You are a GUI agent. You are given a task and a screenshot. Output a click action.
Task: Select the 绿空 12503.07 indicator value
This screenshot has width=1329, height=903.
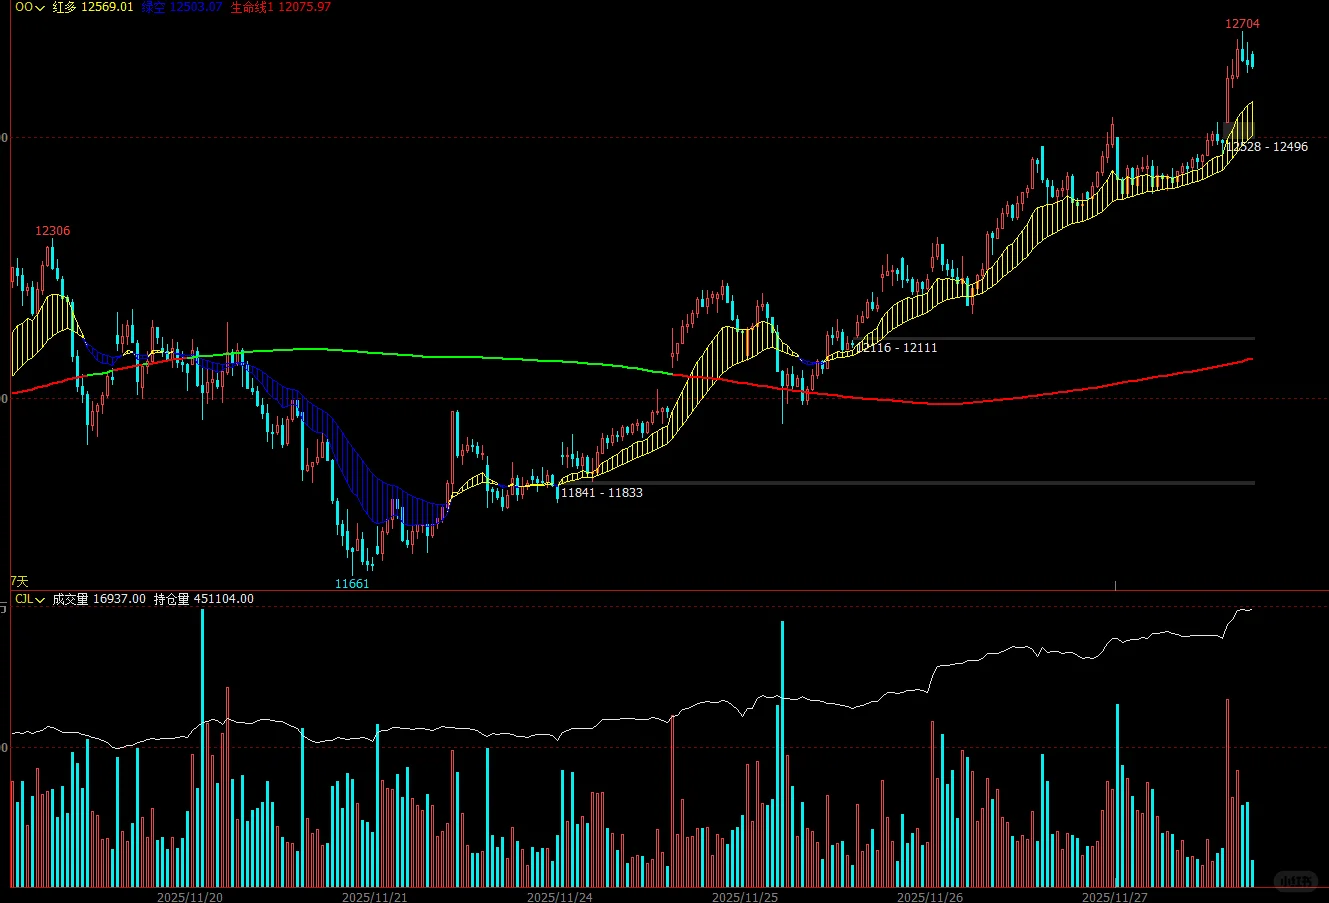182,7
